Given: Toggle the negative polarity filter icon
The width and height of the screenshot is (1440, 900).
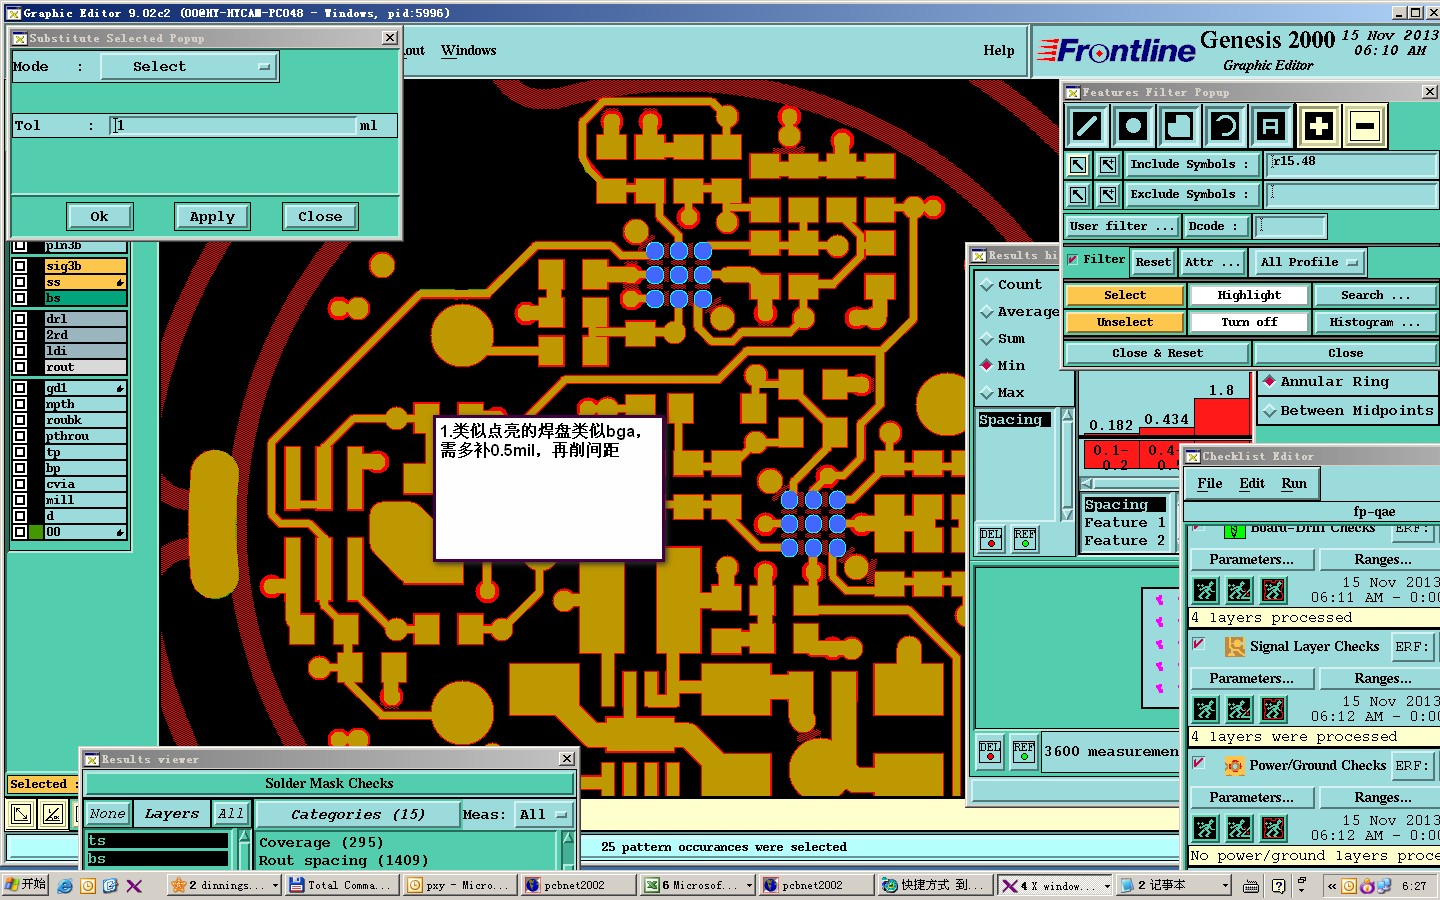Looking at the screenshot, I should (x=1365, y=126).
